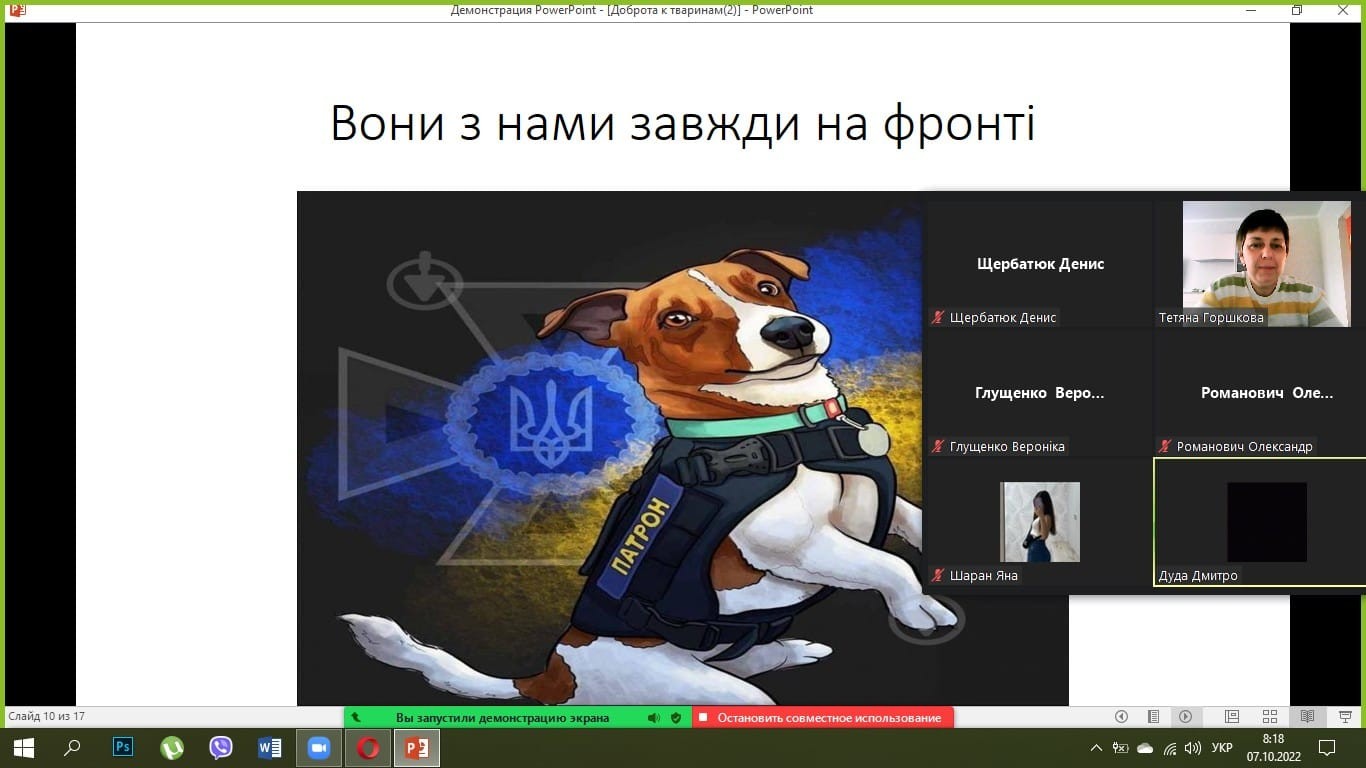Open Windows notification center
The height and width of the screenshot is (768, 1366).
click(x=1327, y=748)
